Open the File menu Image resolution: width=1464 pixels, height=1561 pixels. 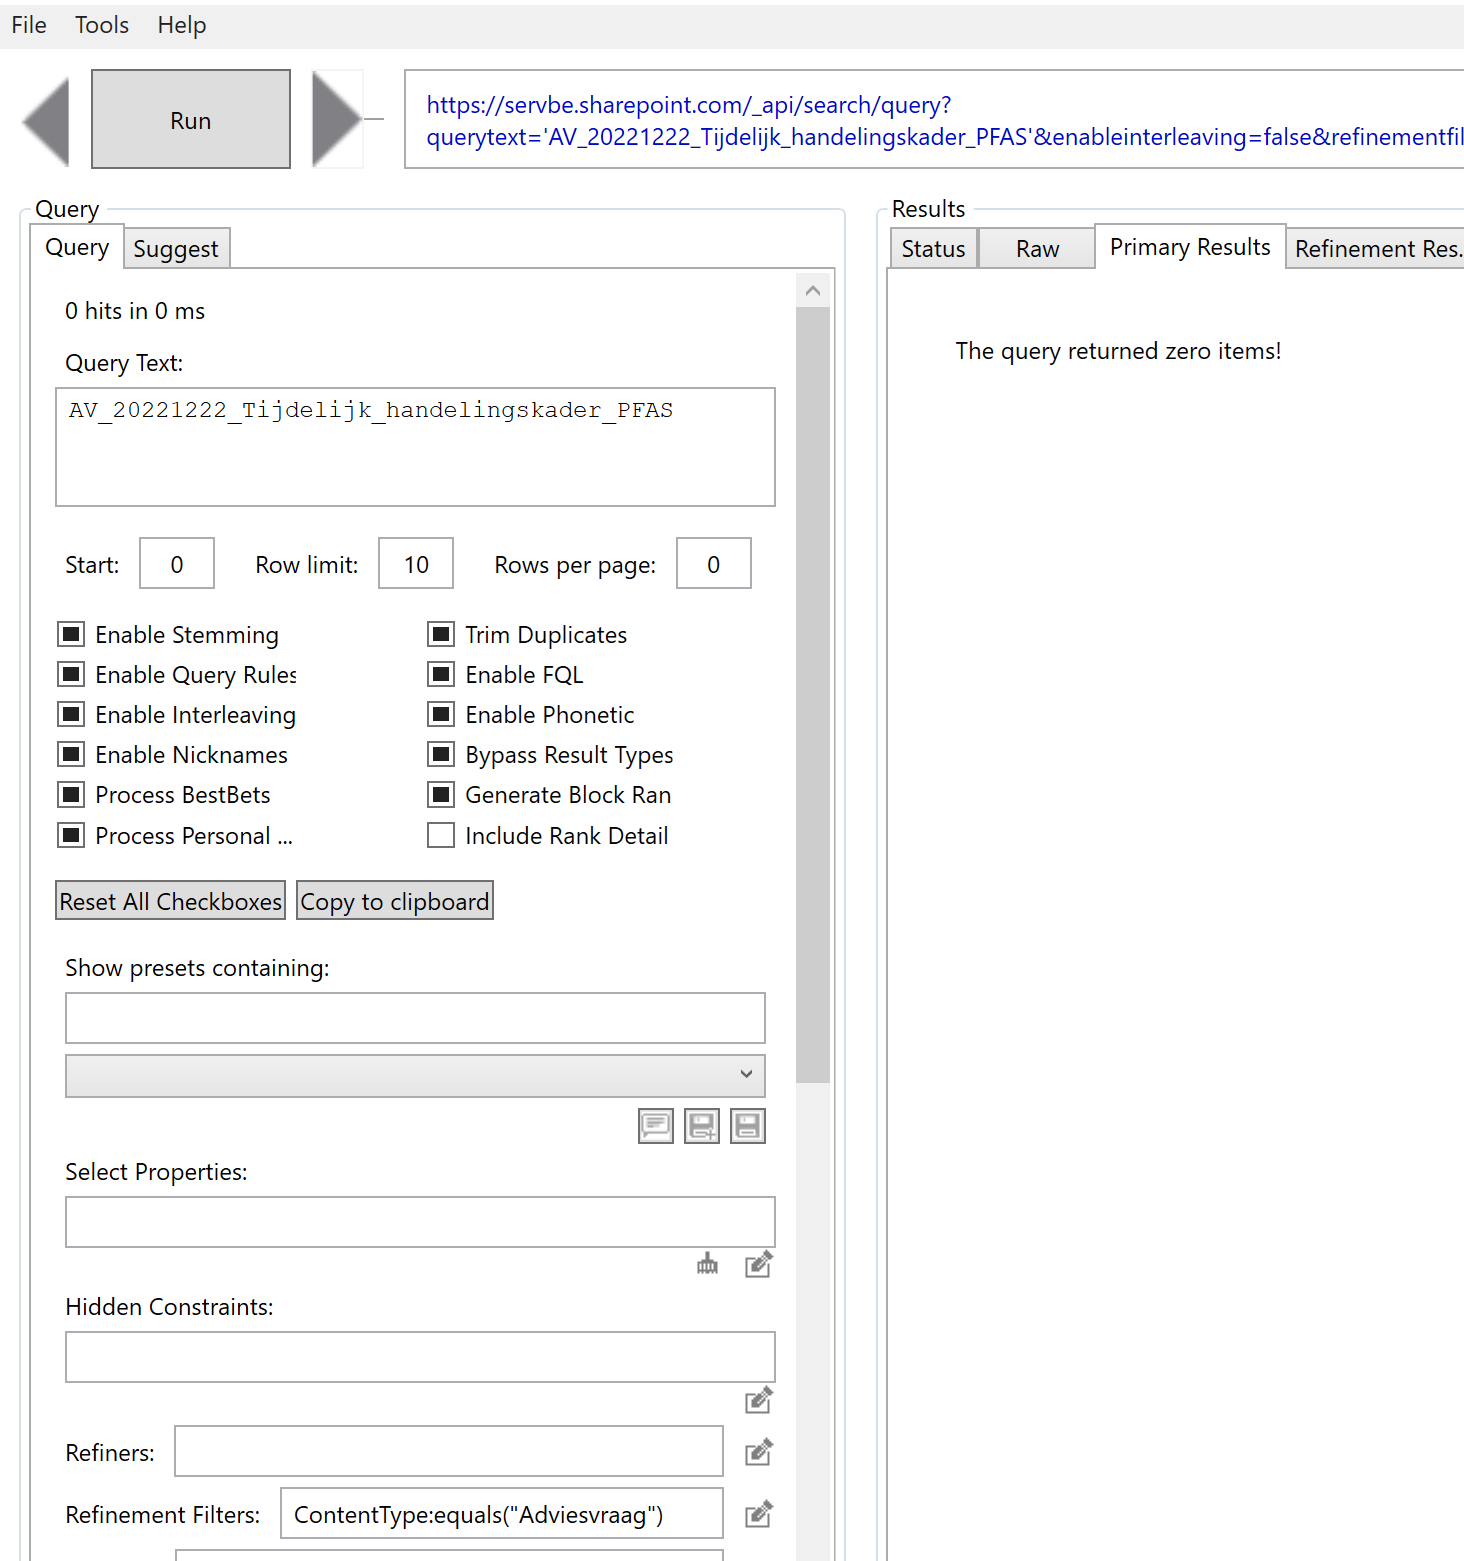coord(29,25)
